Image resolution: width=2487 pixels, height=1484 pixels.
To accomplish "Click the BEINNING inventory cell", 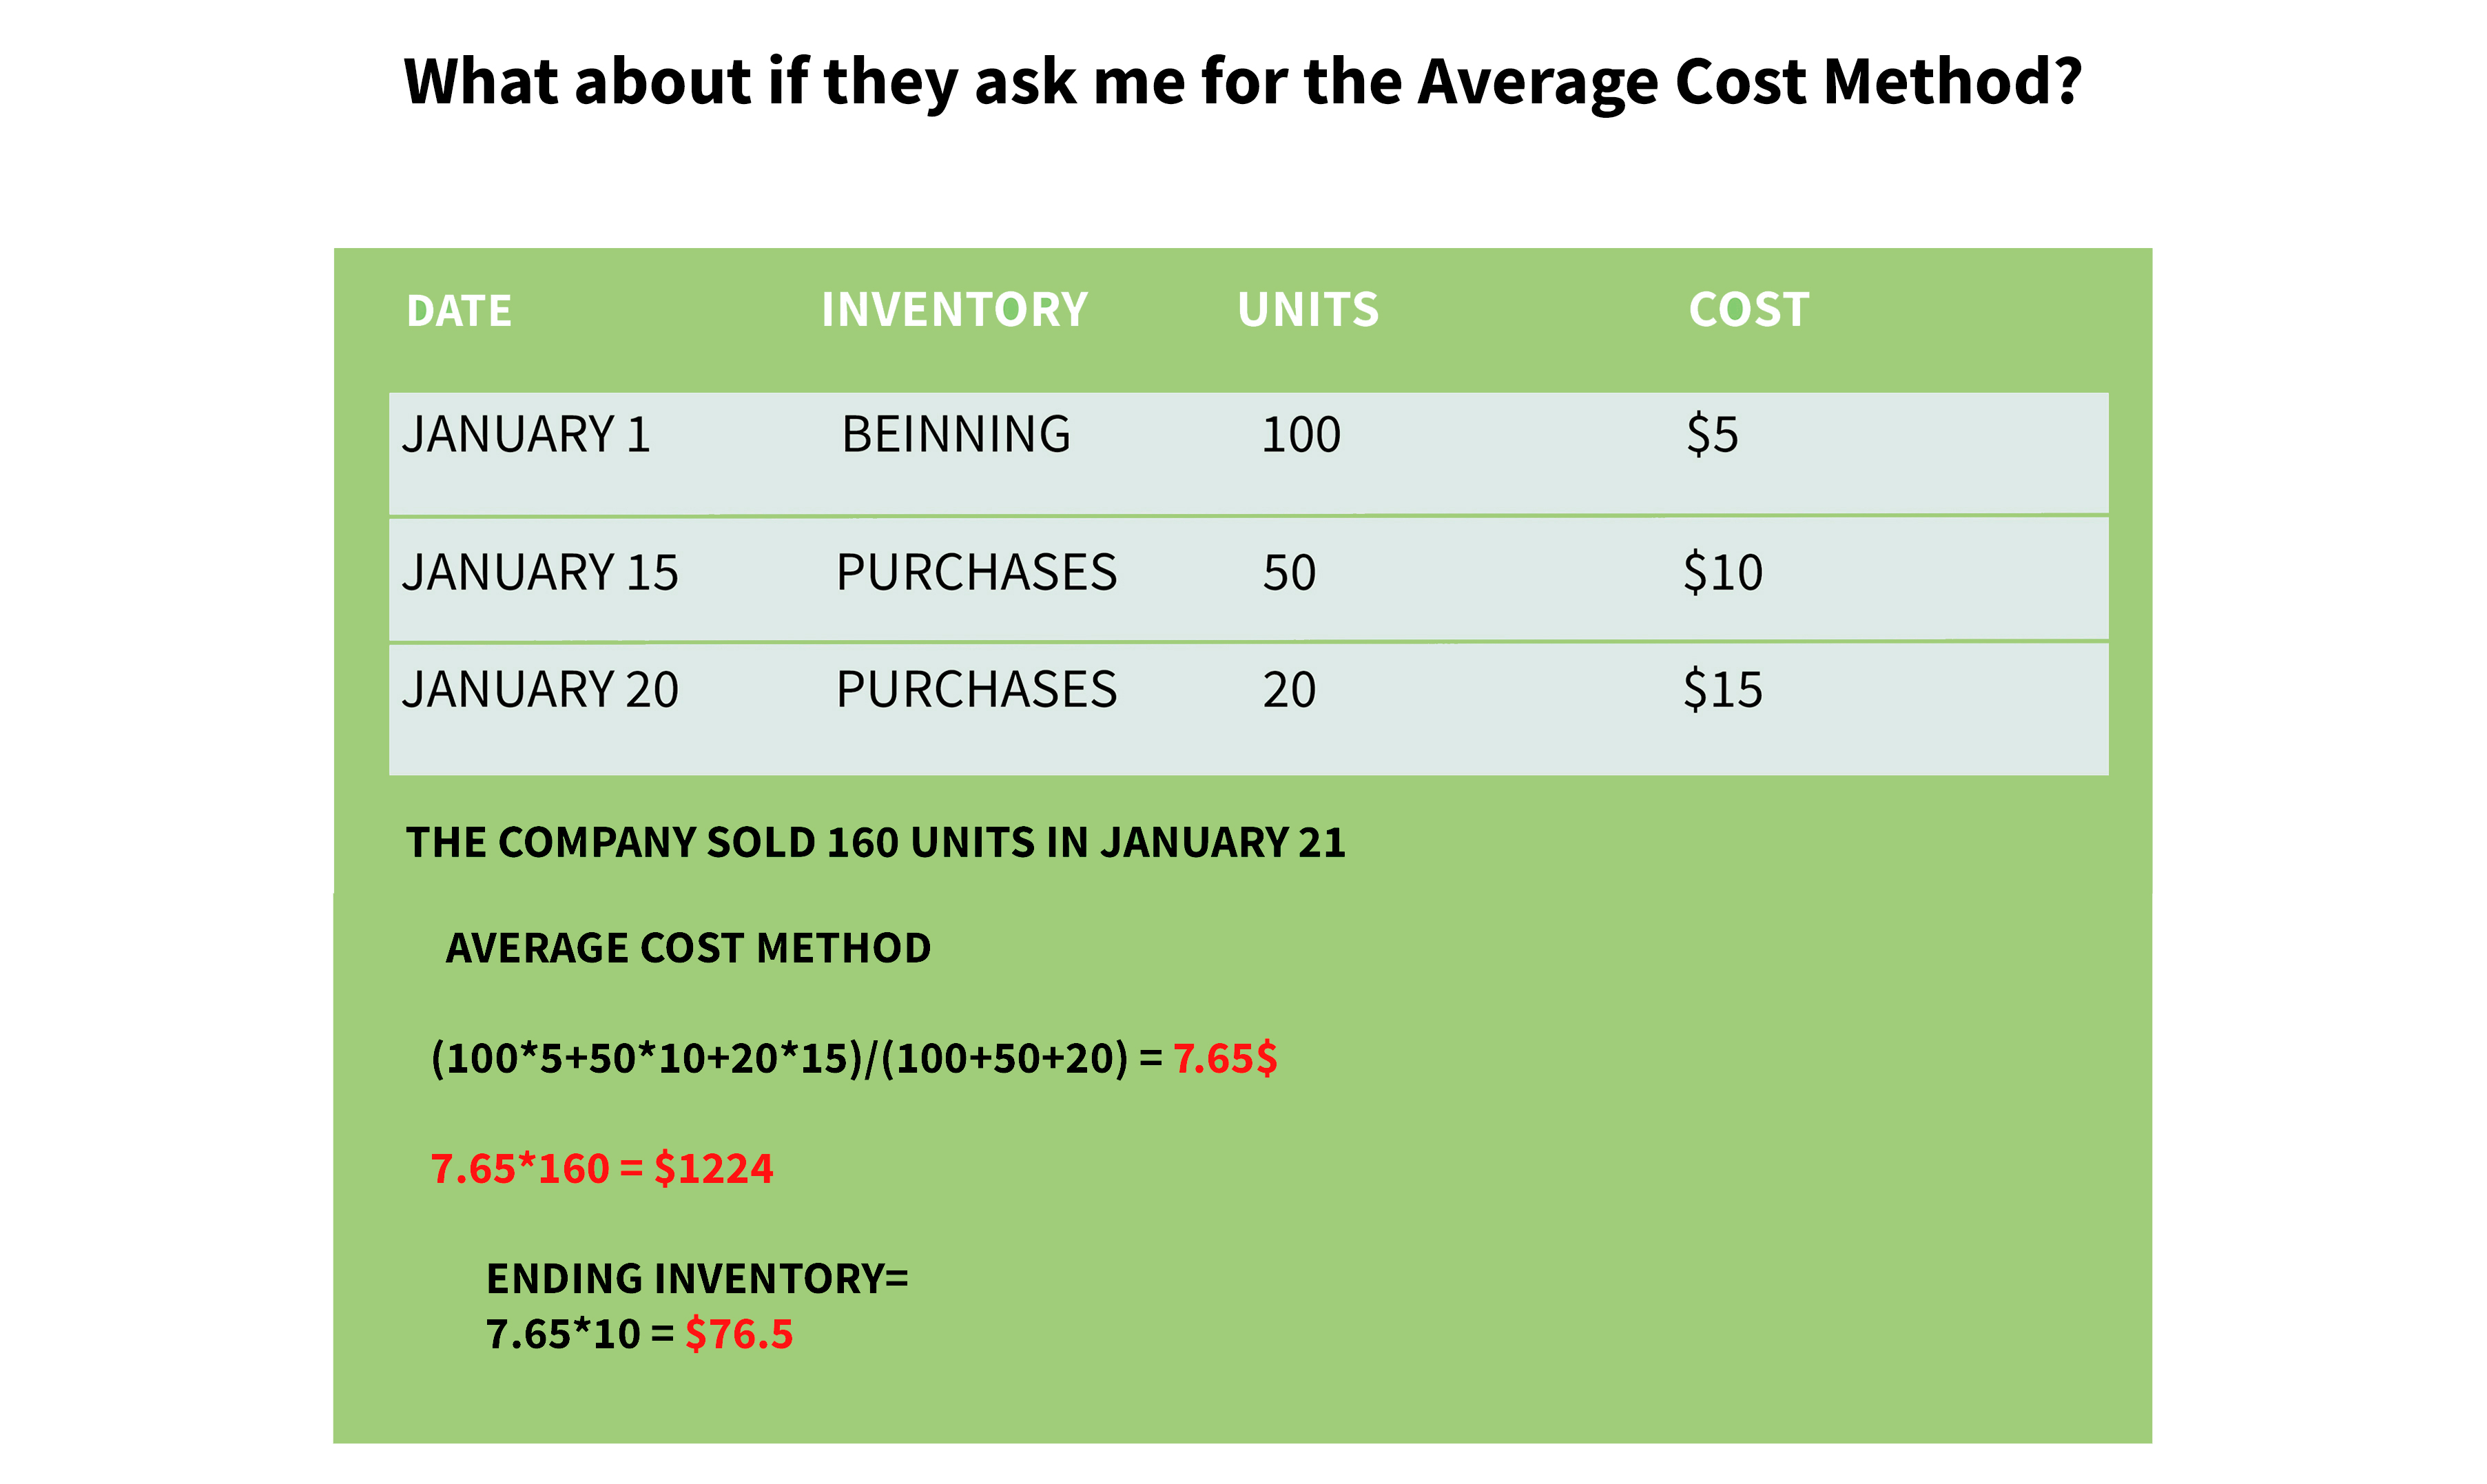I will click(956, 435).
